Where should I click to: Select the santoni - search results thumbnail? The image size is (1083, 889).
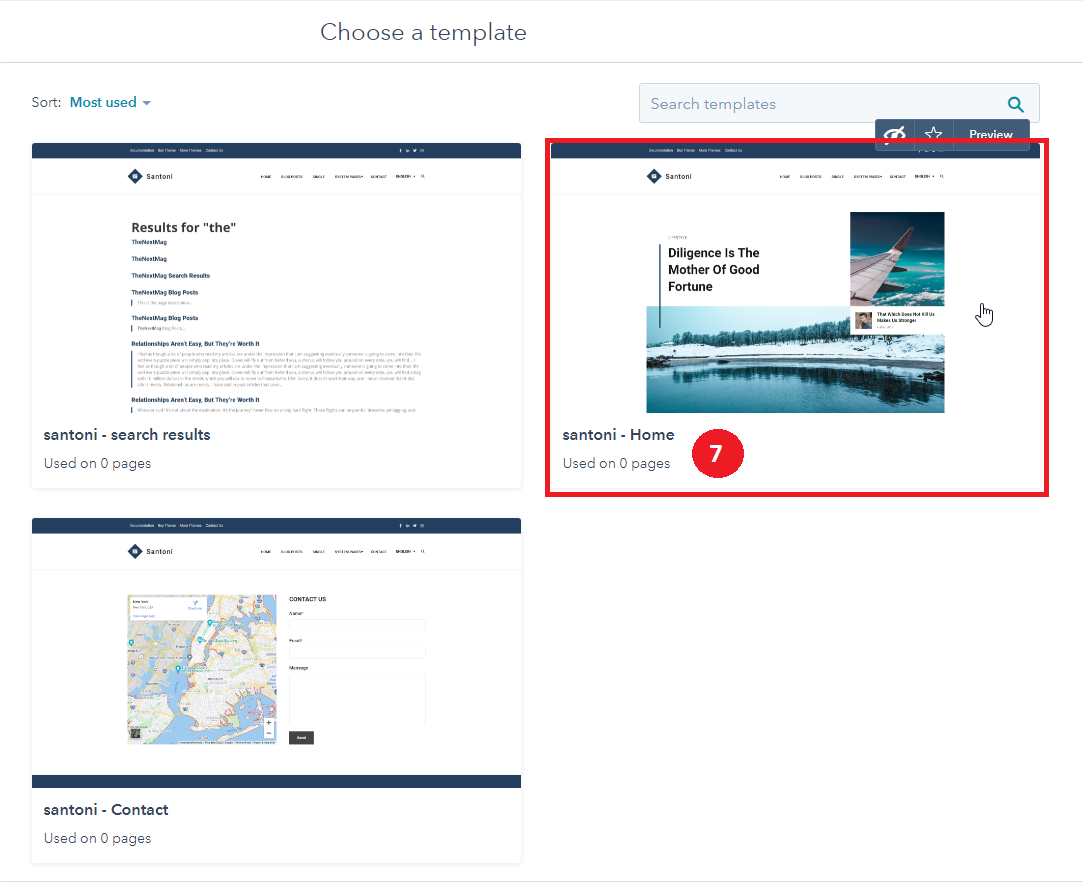[x=276, y=278]
